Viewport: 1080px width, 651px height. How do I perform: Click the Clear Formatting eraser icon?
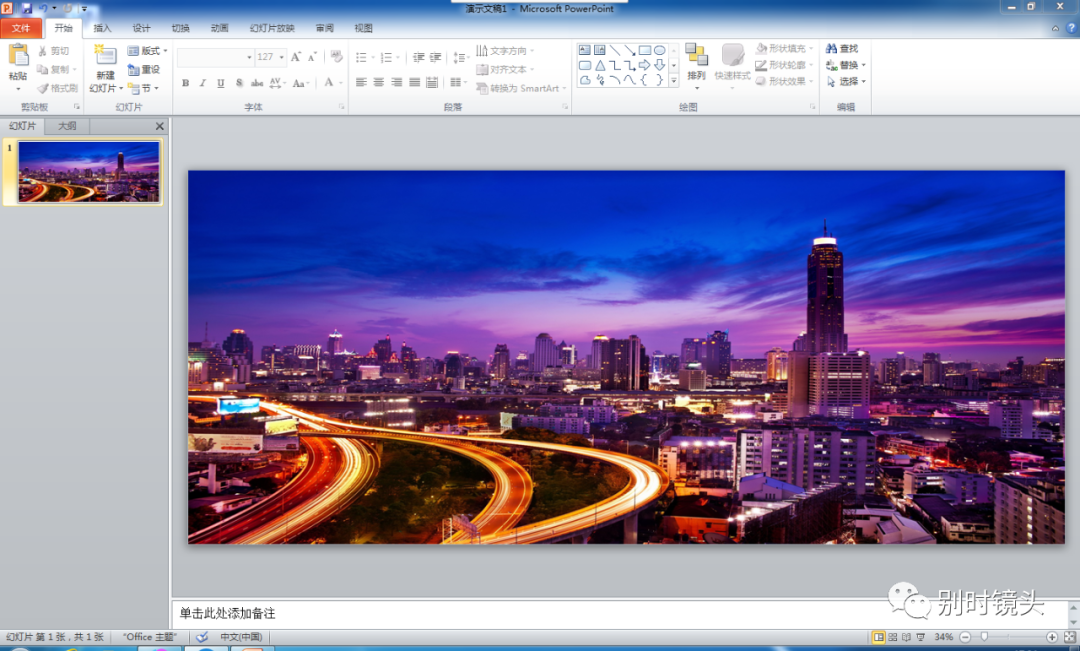tap(336, 57)
